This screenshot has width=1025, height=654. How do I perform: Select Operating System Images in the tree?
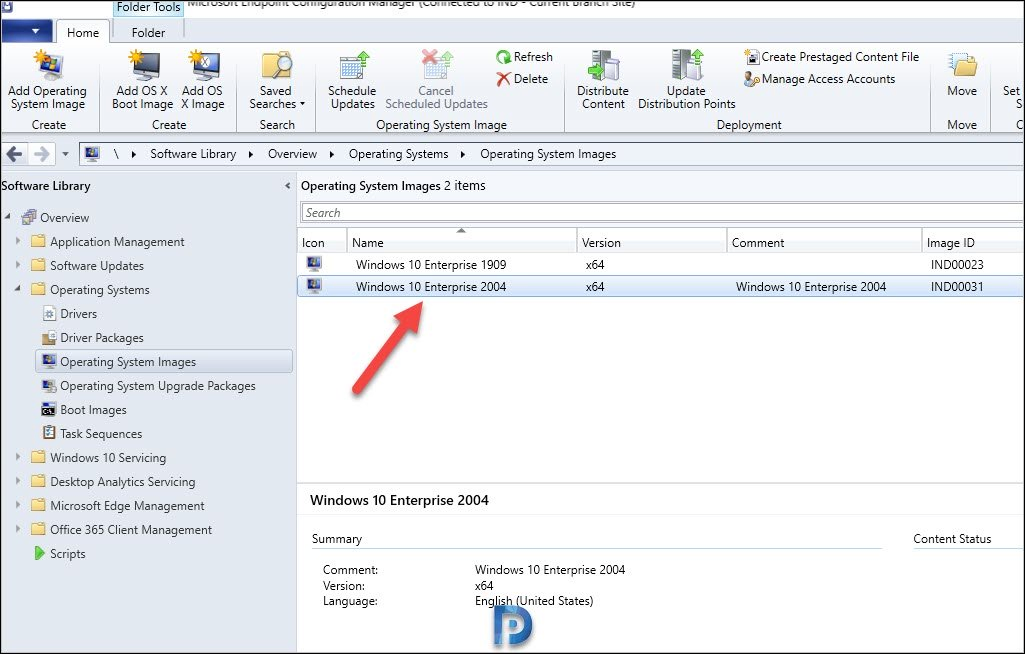(x=164, y=362)
